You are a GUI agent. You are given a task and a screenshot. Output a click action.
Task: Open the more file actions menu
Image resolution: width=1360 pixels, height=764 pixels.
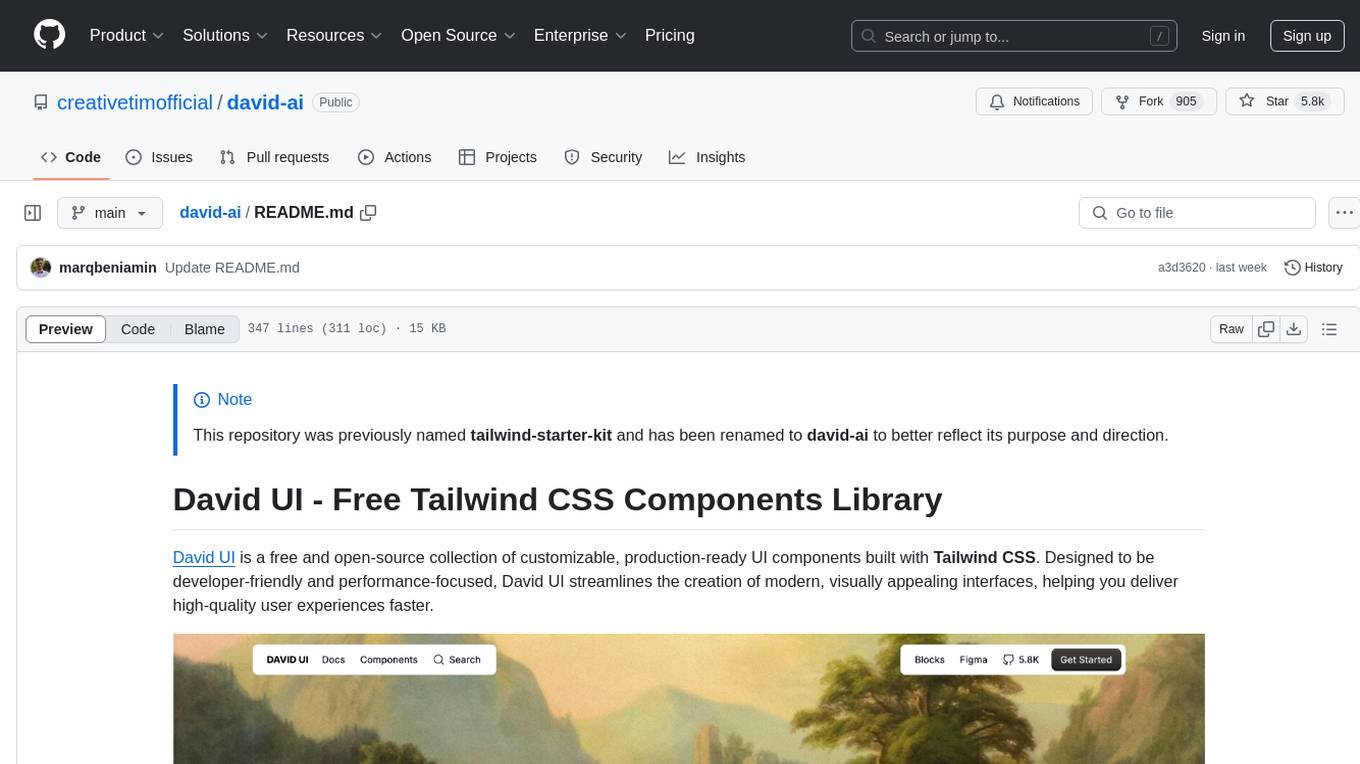tap(1344, 213)
